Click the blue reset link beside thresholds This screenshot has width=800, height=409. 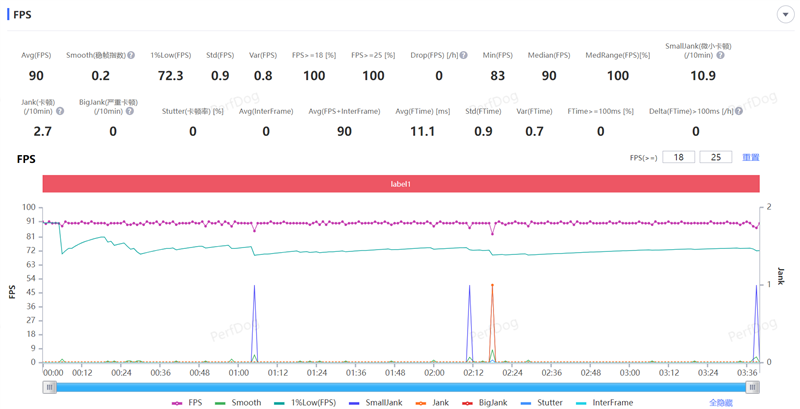click(751, 158)
